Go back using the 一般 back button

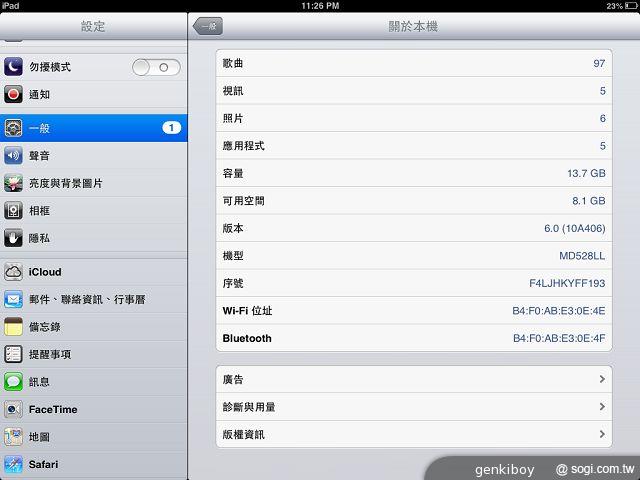click(x=208, y=26)
